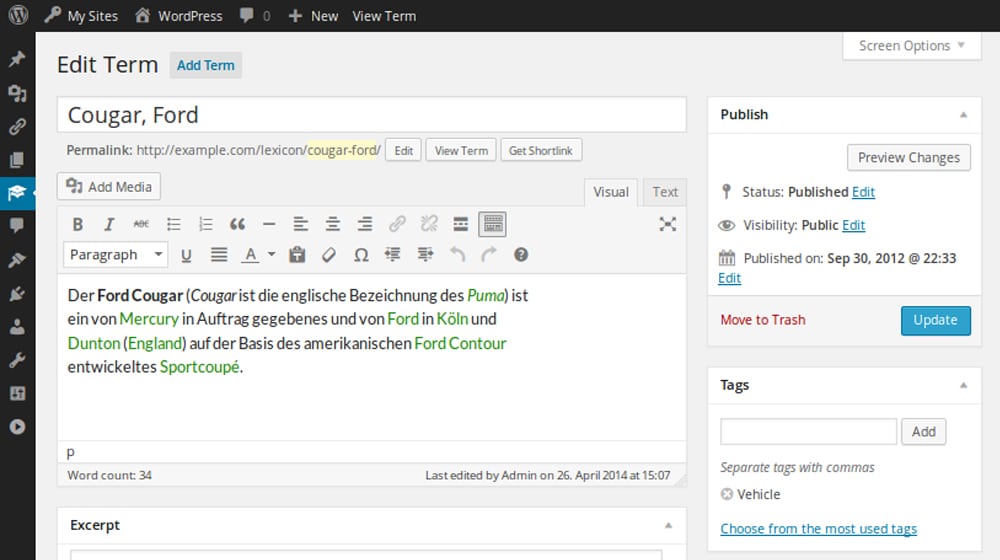The height and width of the screenshot is (560, 1000).
Task: Open the Paragraph format dropdown
Action: pos(115,254)
